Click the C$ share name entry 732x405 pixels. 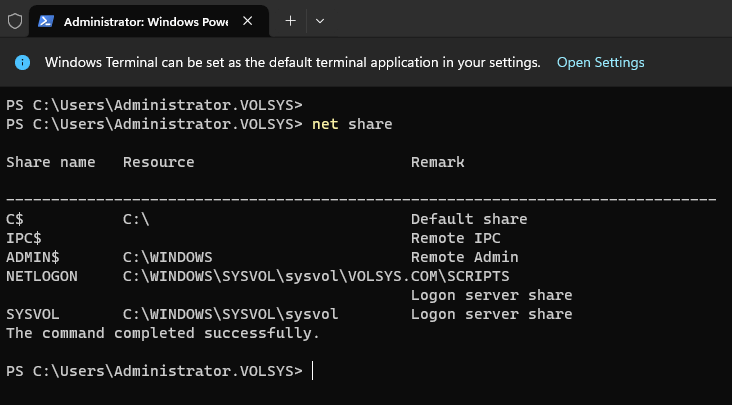pos(15,219)
